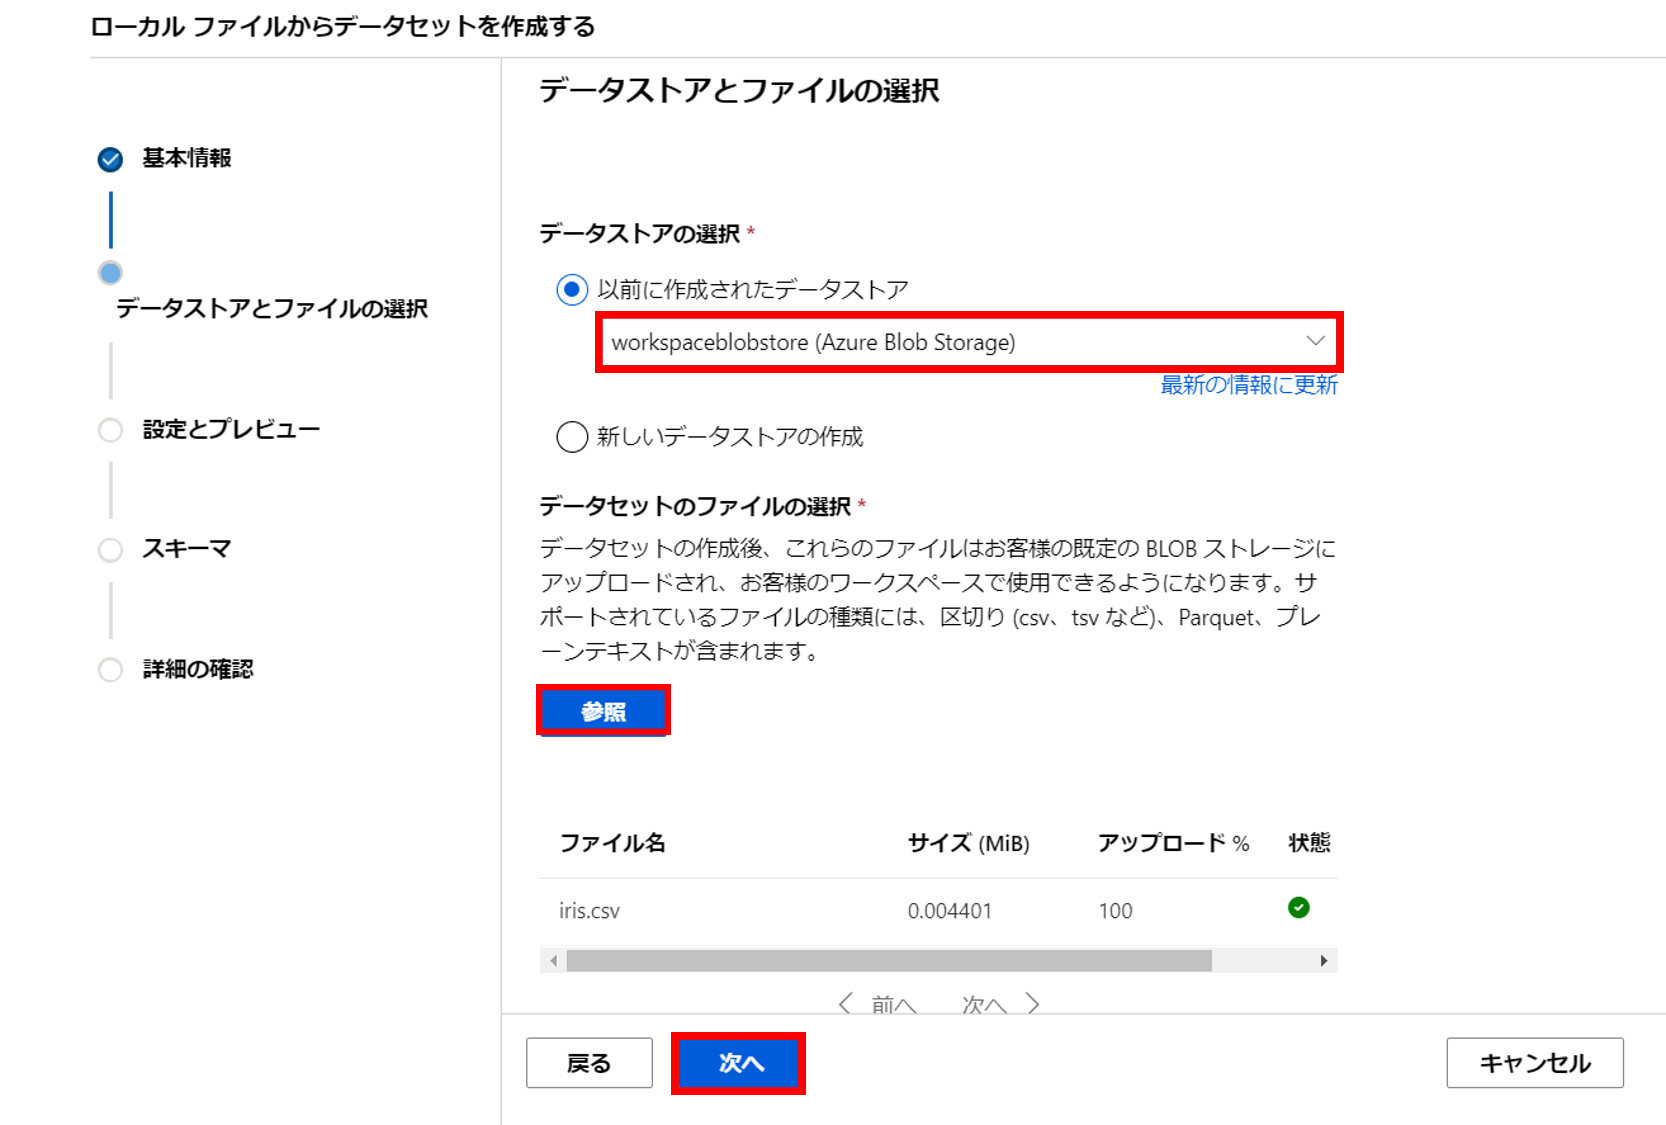Viewport: 1666px width, 1125px height.
Task: Select the iris.csv file row
Action: (x=589, y=911)
